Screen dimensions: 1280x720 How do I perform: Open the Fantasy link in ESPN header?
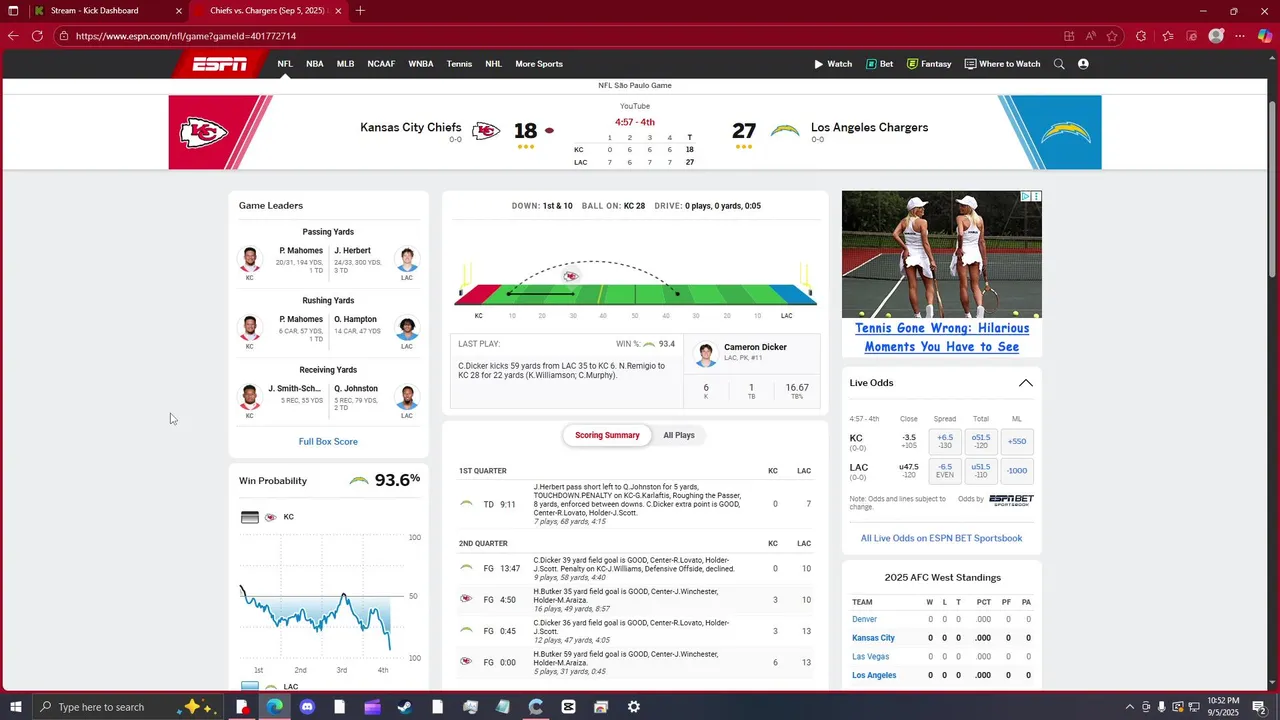tap(929, 64)
